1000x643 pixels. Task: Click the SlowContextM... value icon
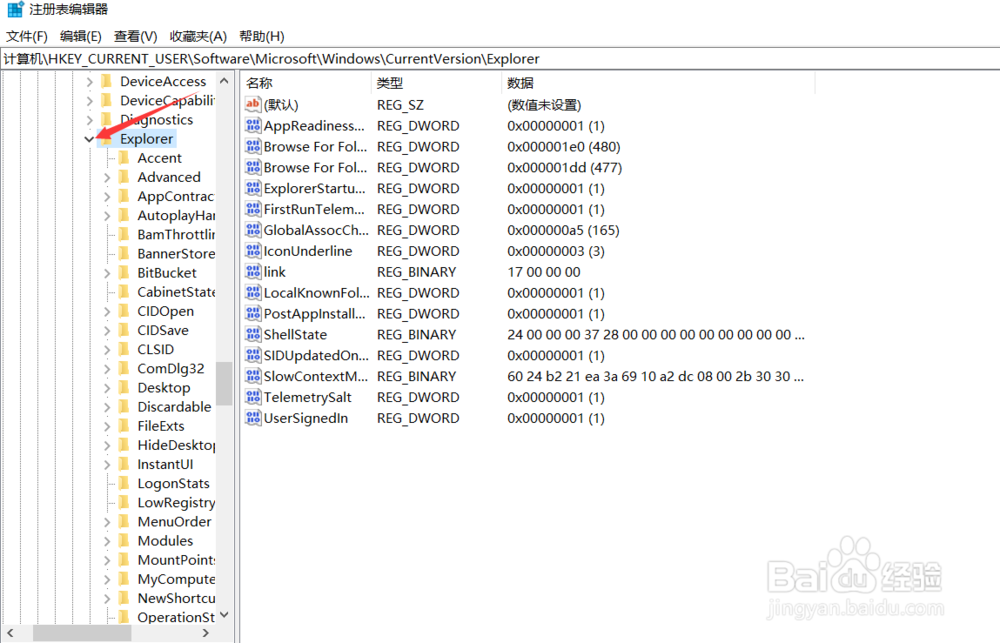point(253,376)
